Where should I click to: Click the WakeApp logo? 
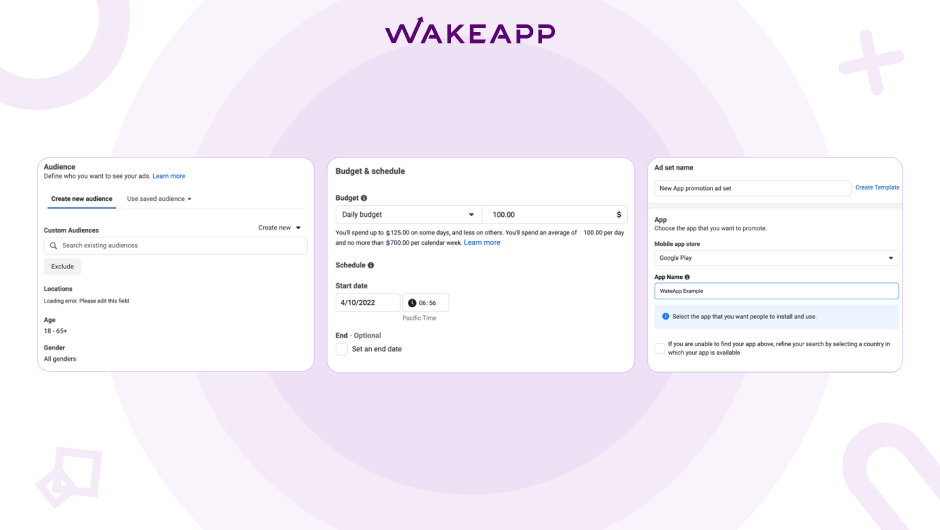pos(470,31)
